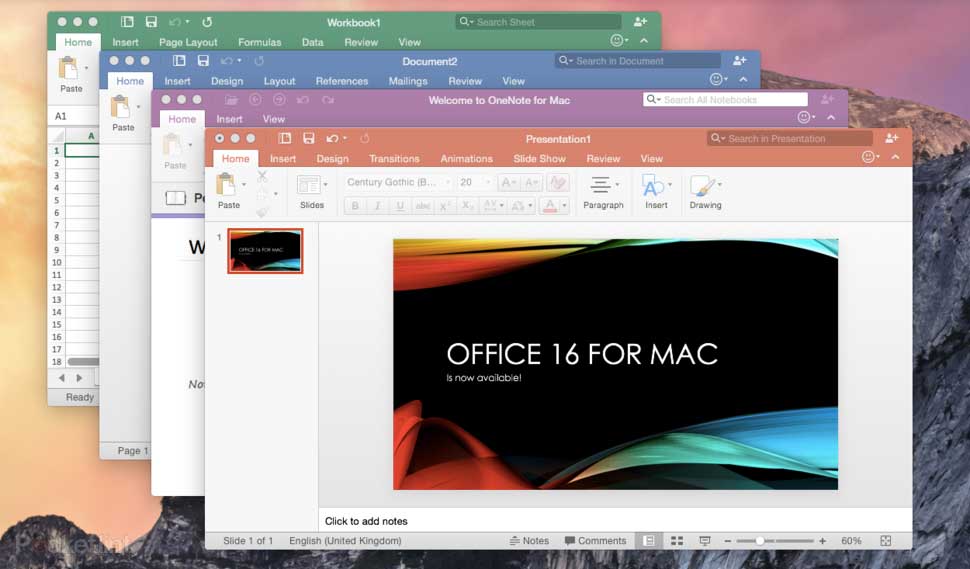Open the Word Mailings tab
The image size is (970, 569).
pos(408,81)
